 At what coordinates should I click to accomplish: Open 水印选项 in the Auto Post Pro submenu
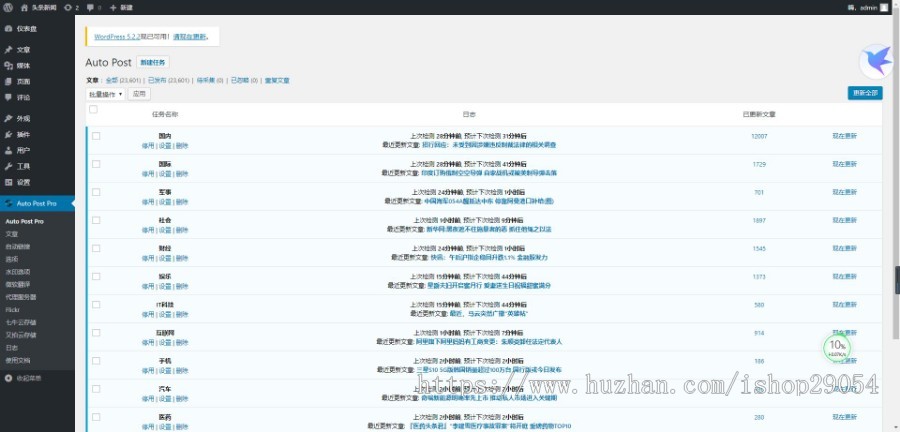pos(18,272)
